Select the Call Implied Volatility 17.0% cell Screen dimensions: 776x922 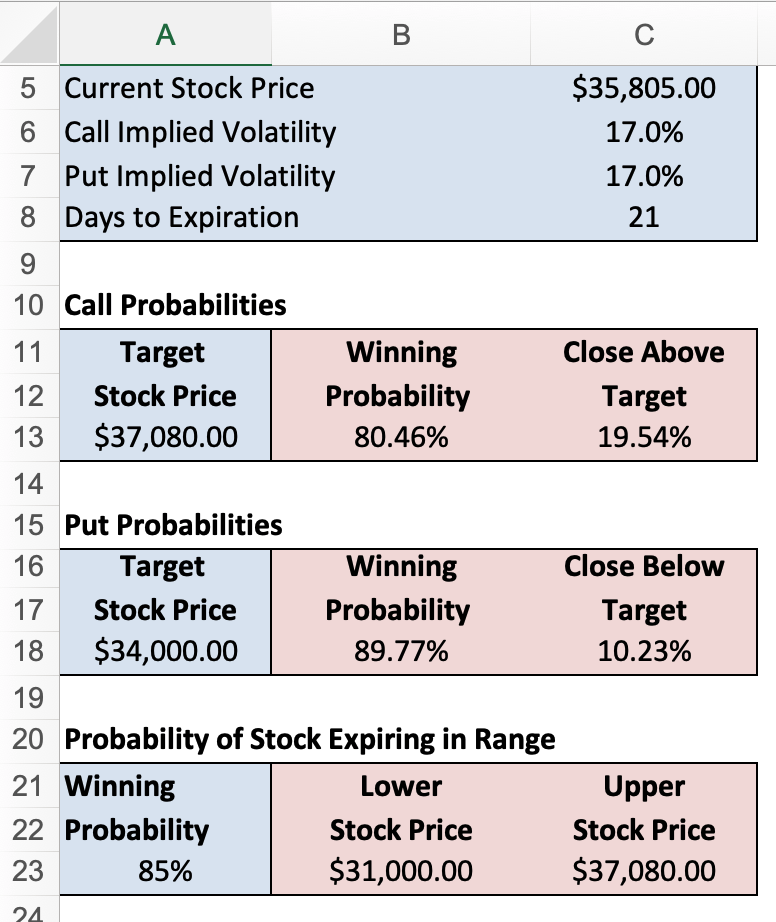pos(643,132)
